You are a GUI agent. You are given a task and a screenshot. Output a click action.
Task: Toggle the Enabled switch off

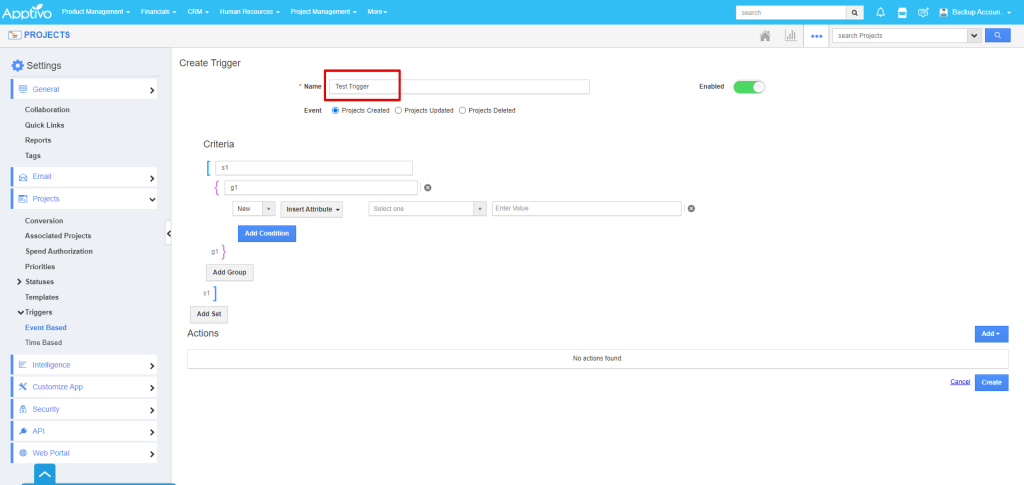748,87
